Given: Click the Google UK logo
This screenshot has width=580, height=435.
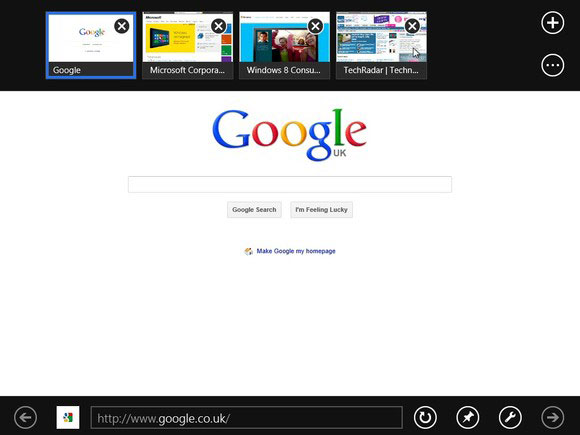Looking at the screenshot, I should click(290, 135).
